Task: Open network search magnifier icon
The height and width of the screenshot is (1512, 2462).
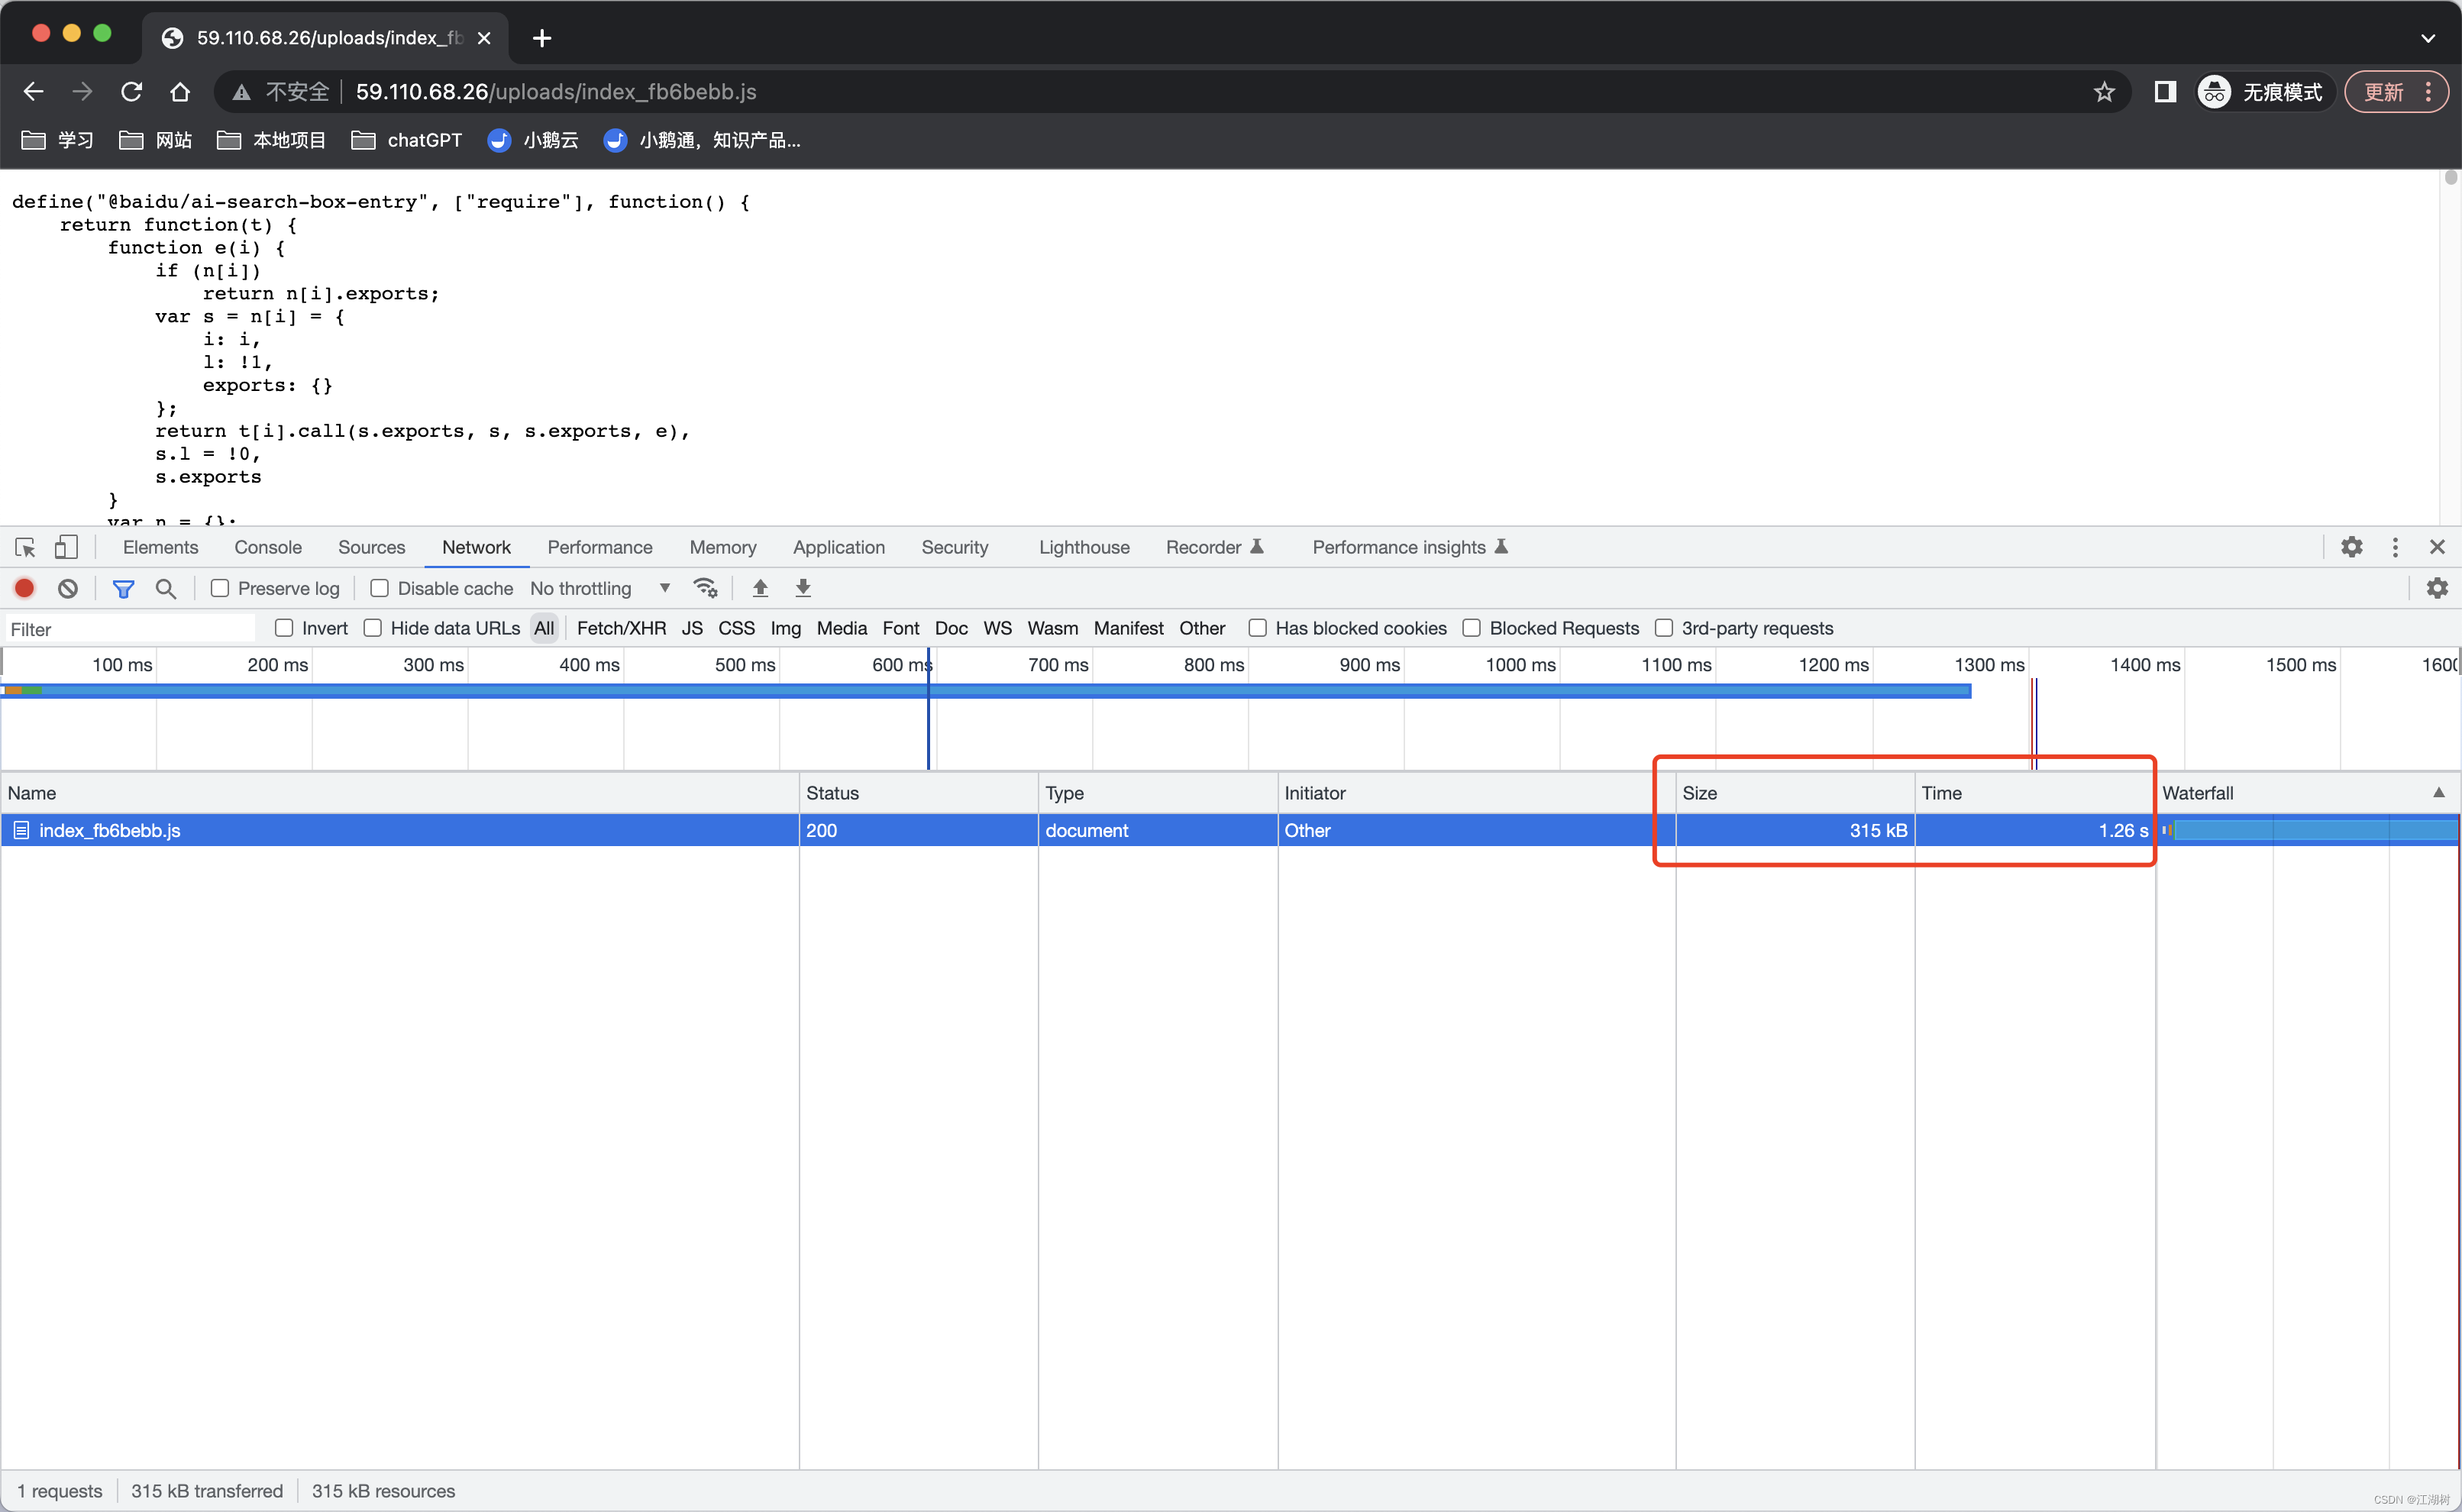Action: (x=166, y=588)
